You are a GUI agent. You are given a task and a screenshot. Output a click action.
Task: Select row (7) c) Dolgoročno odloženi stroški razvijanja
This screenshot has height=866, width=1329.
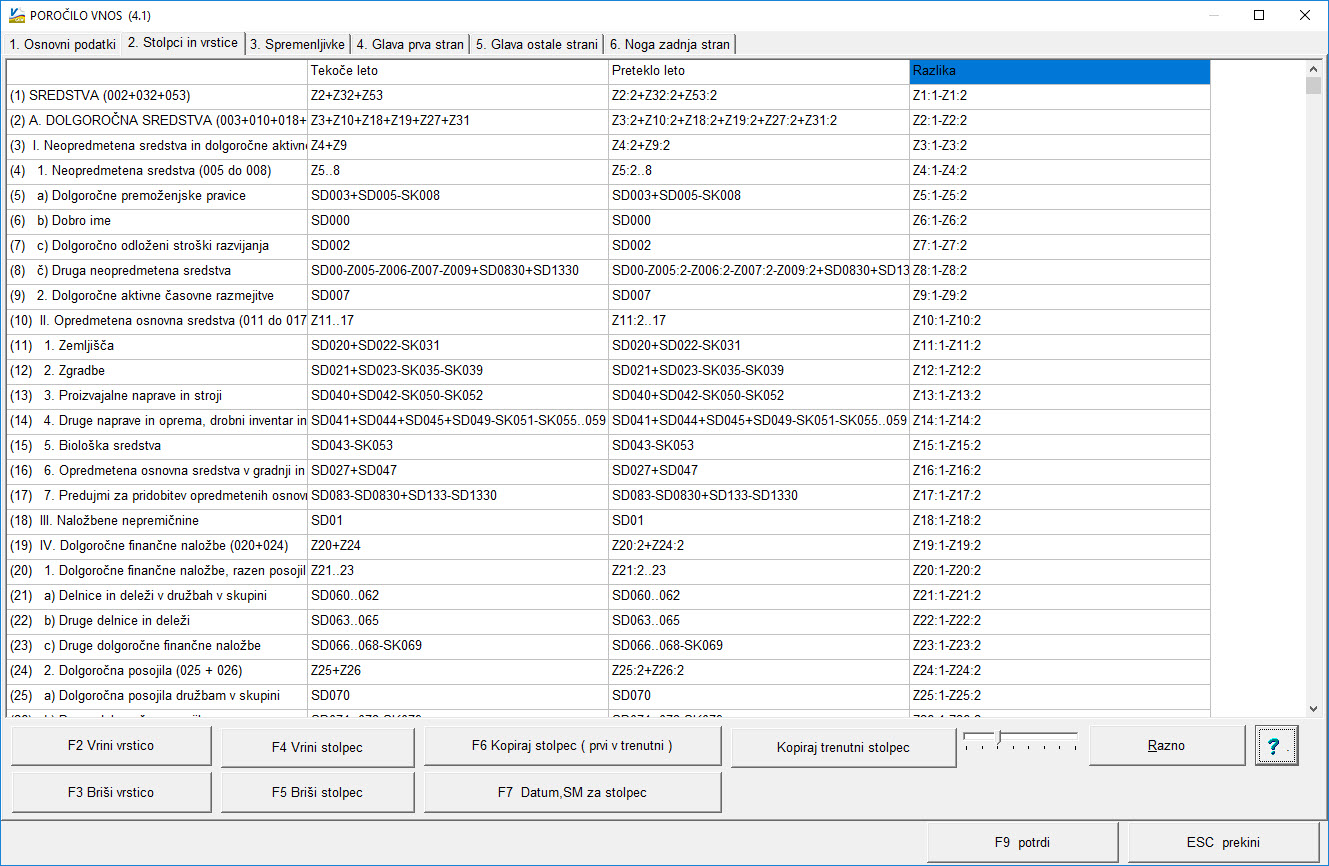tap(157, 246)
